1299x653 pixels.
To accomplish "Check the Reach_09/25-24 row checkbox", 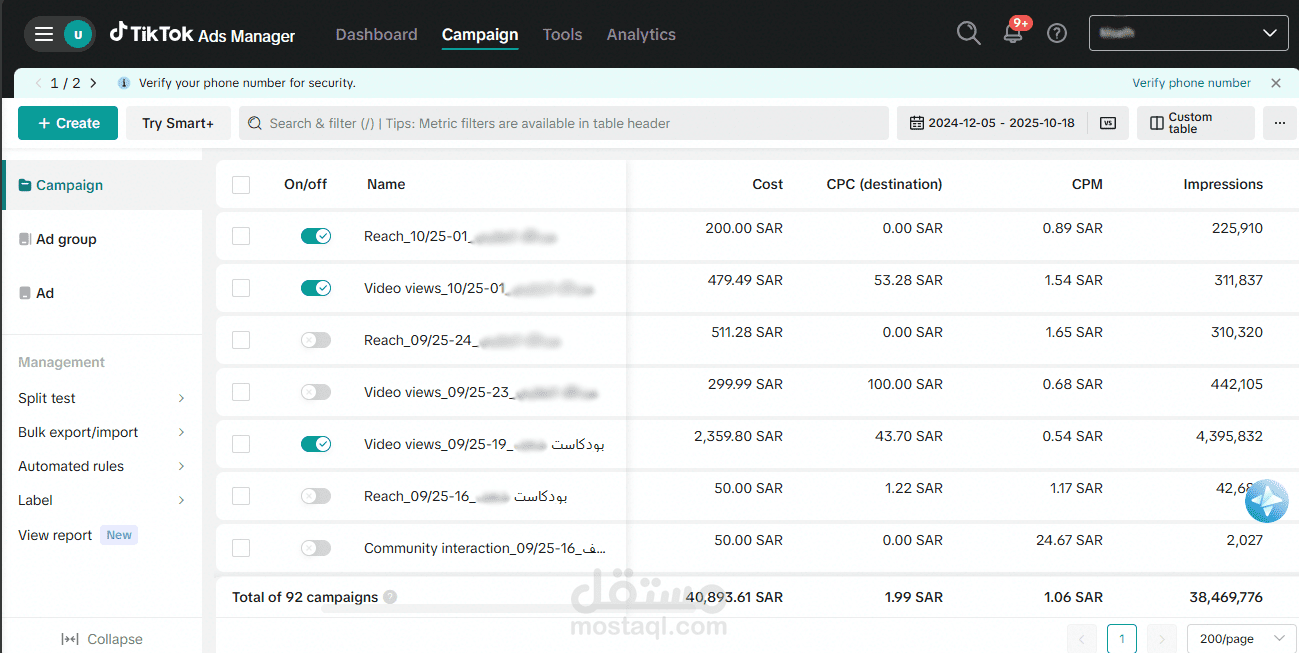I will point(241,340).
